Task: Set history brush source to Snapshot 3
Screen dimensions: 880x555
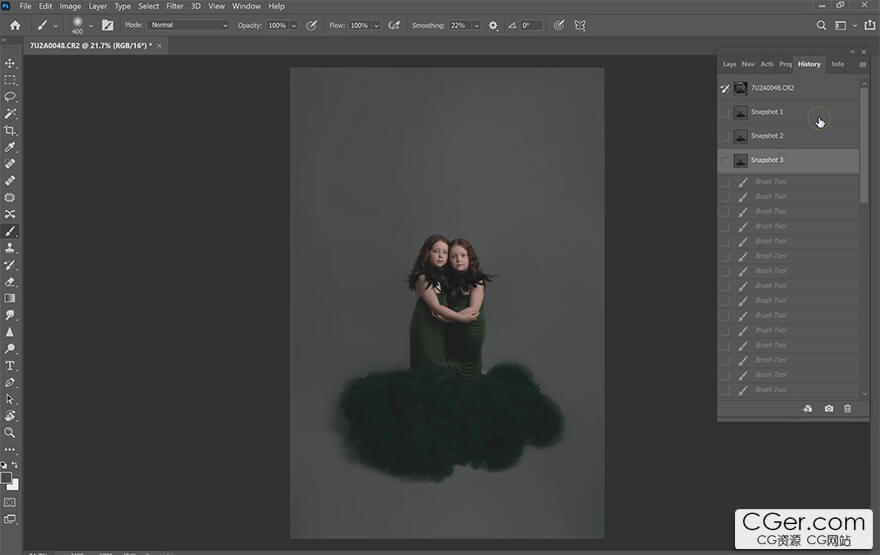Action: pos(725,160)
